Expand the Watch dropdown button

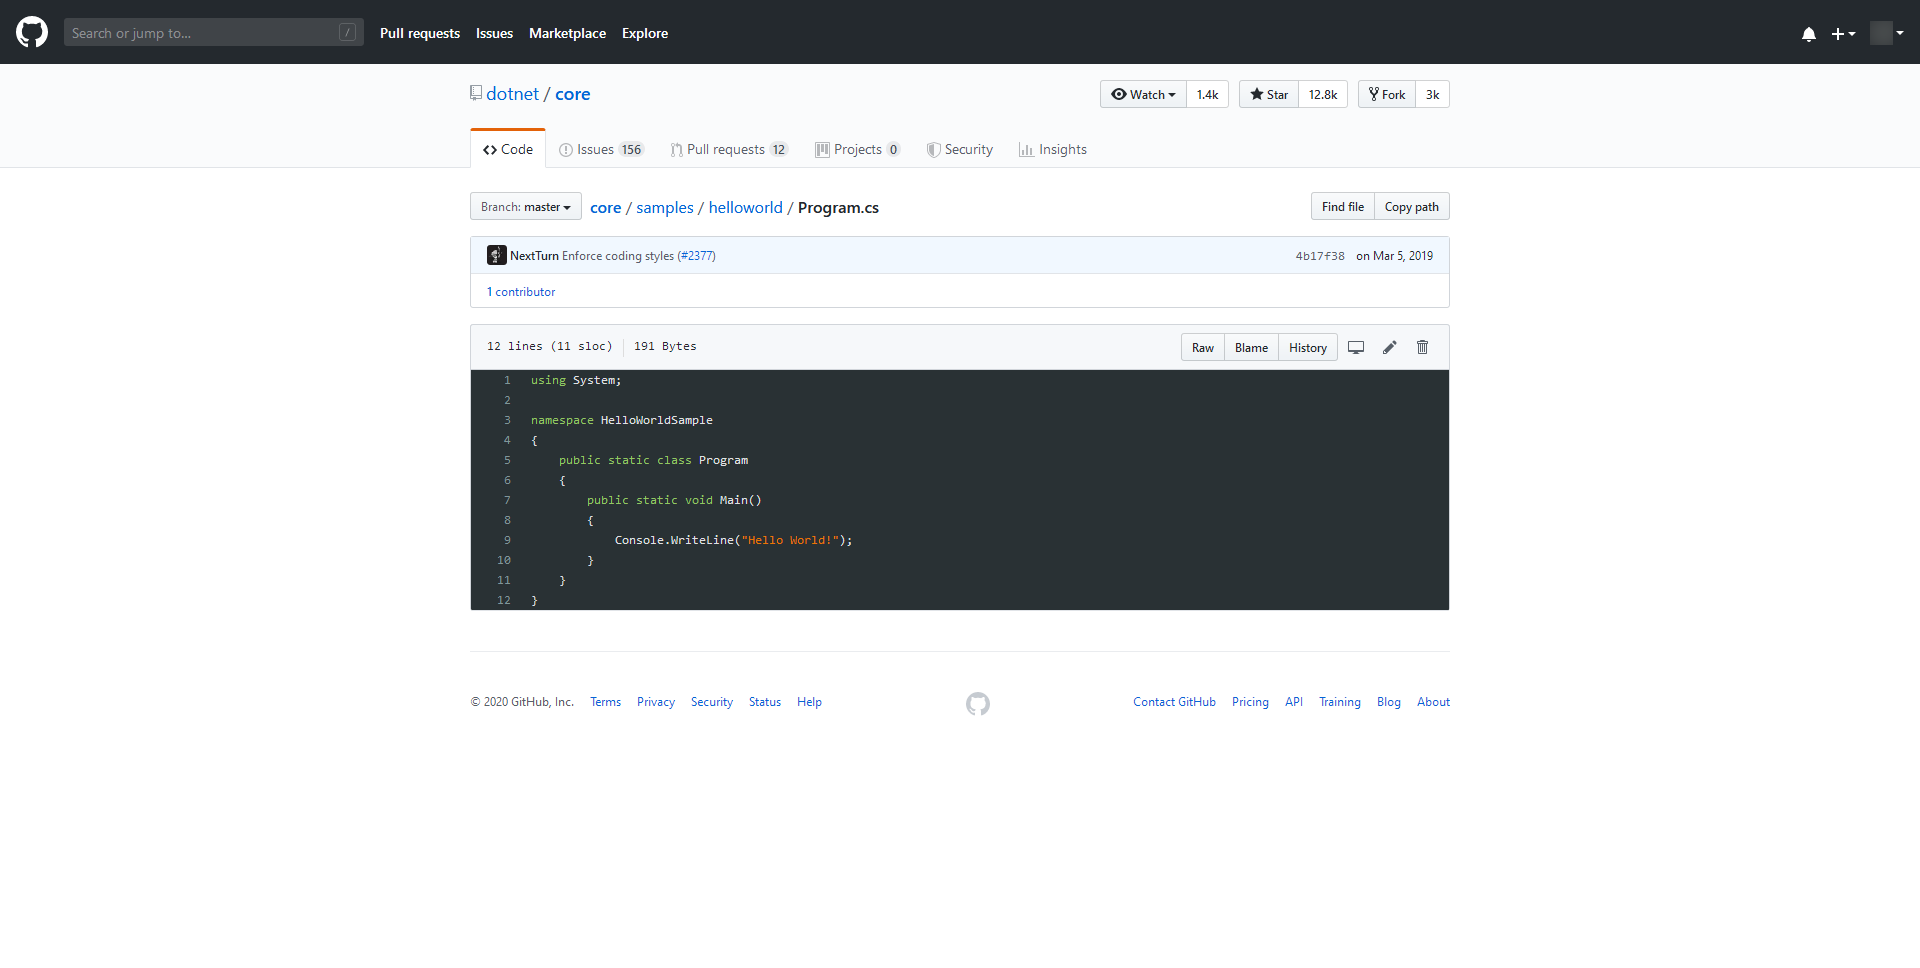pyautogui.click(x=1143, y=94)
